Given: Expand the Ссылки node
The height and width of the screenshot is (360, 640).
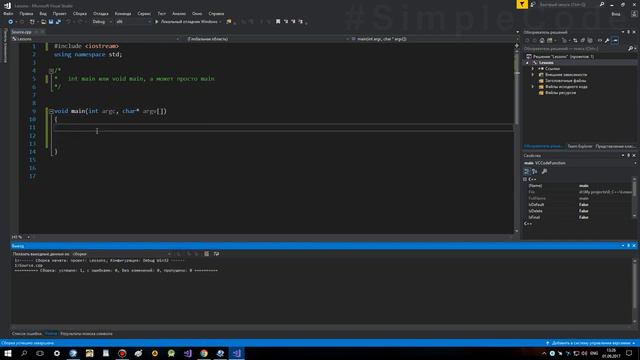Looking at the screenshot, I should pos(533,69).
